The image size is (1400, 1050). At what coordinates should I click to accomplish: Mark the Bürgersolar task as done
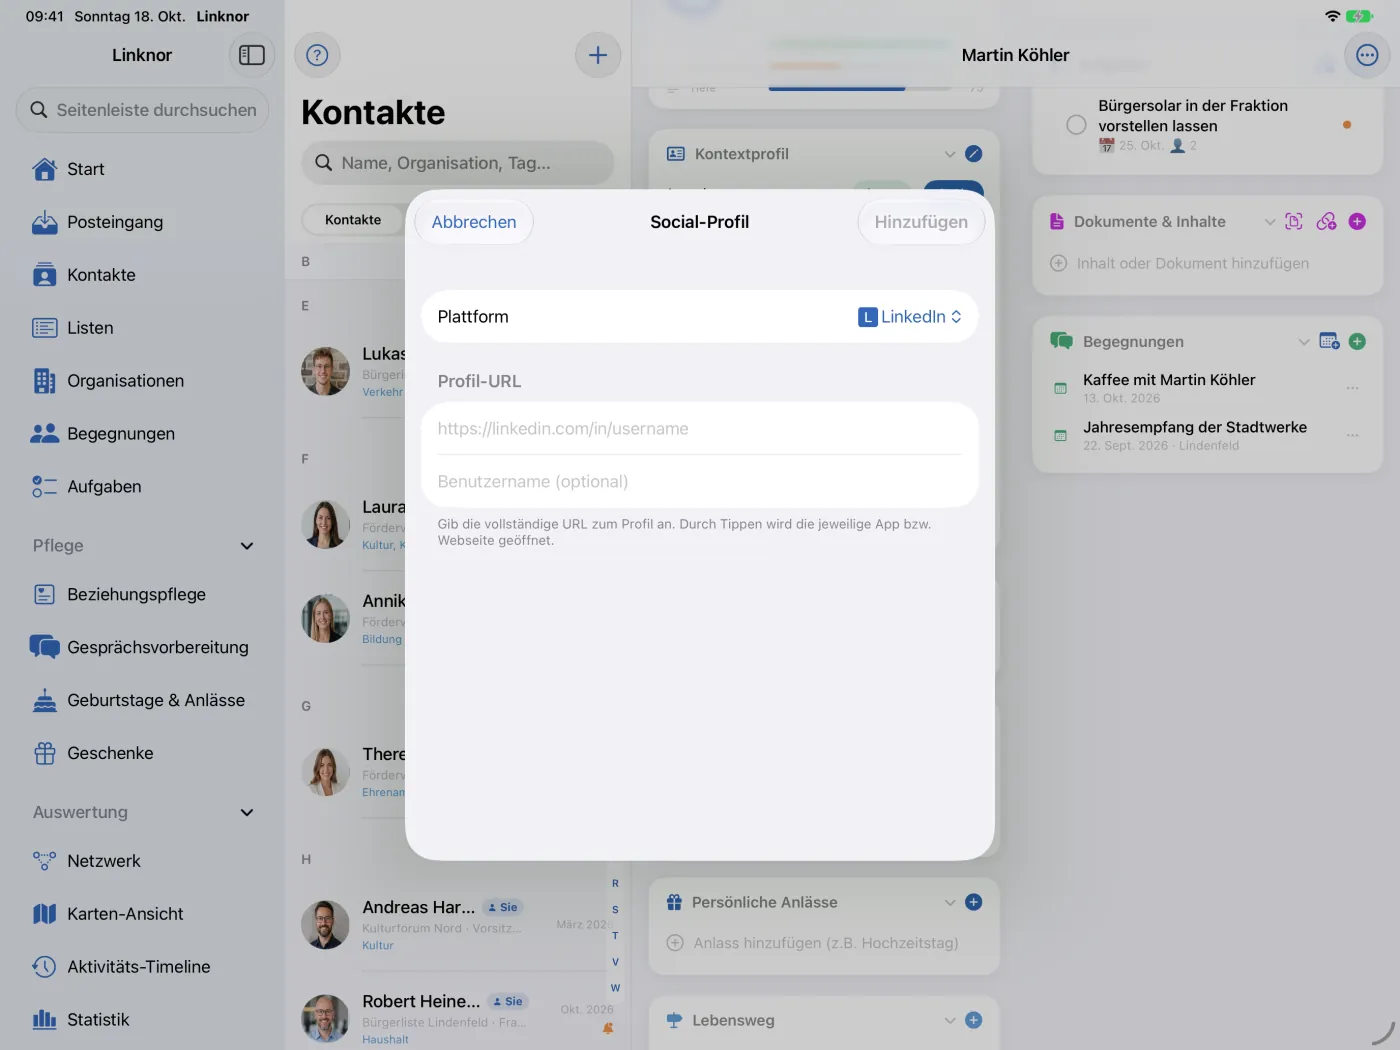click(1076, 125)
